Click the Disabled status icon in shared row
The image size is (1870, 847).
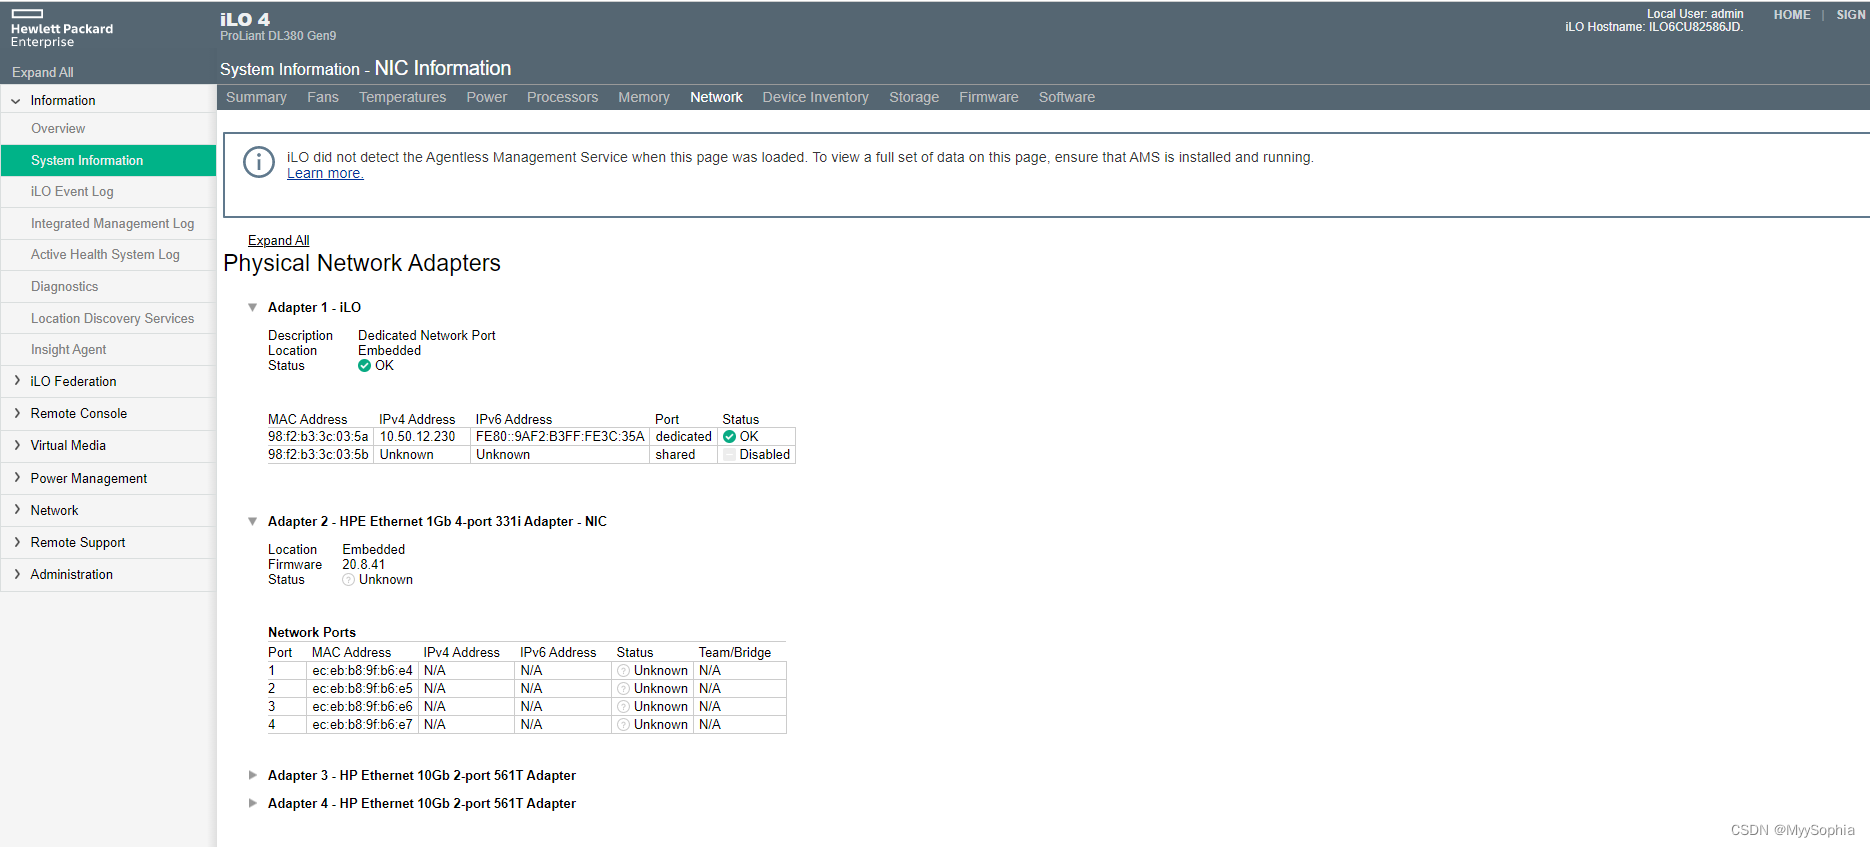729,455
